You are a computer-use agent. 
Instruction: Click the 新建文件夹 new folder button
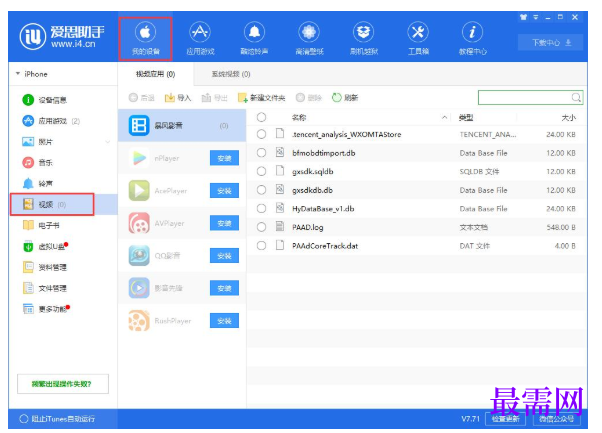(x=262, y=98)
